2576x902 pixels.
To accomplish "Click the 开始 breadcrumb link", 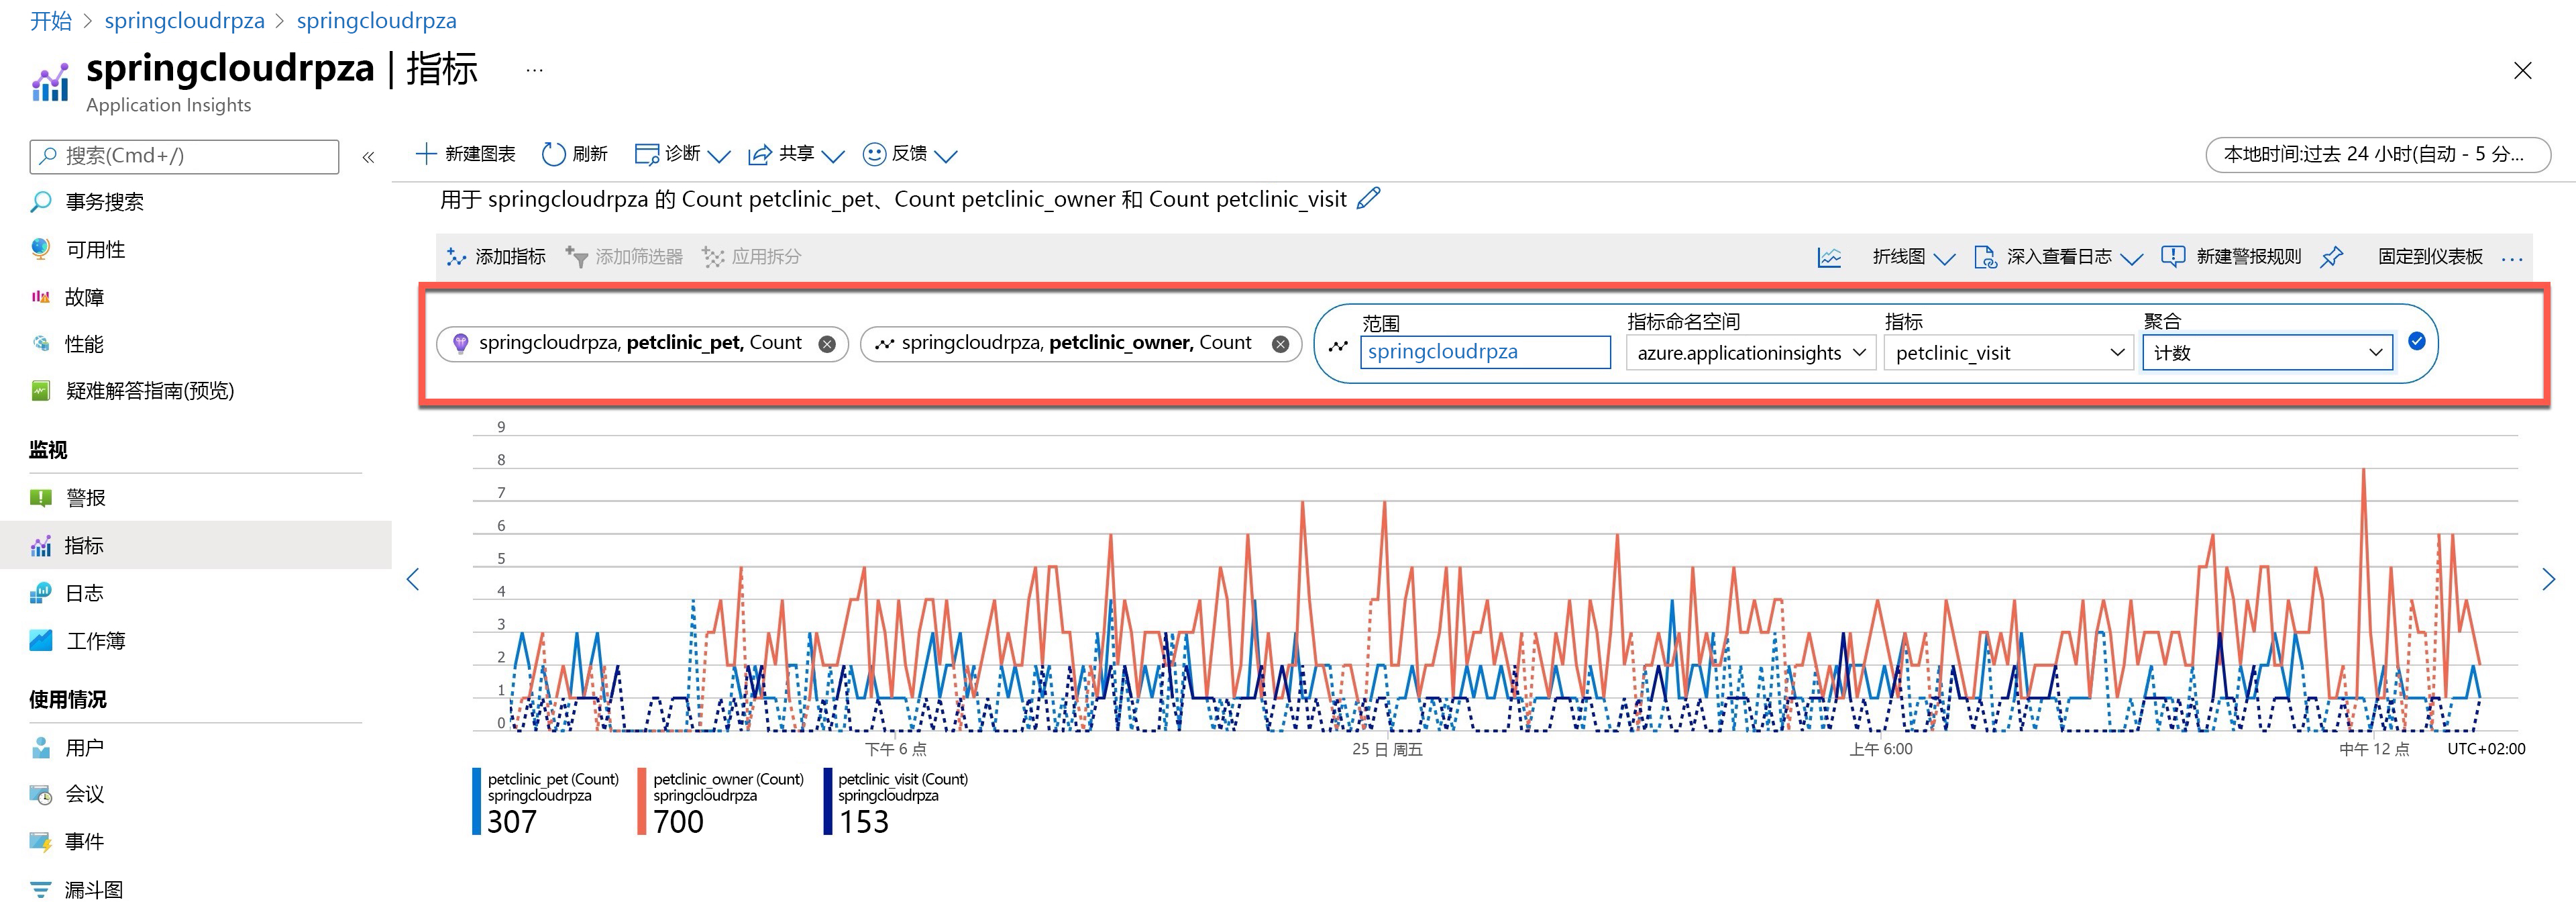I will [x=50, y=21].
